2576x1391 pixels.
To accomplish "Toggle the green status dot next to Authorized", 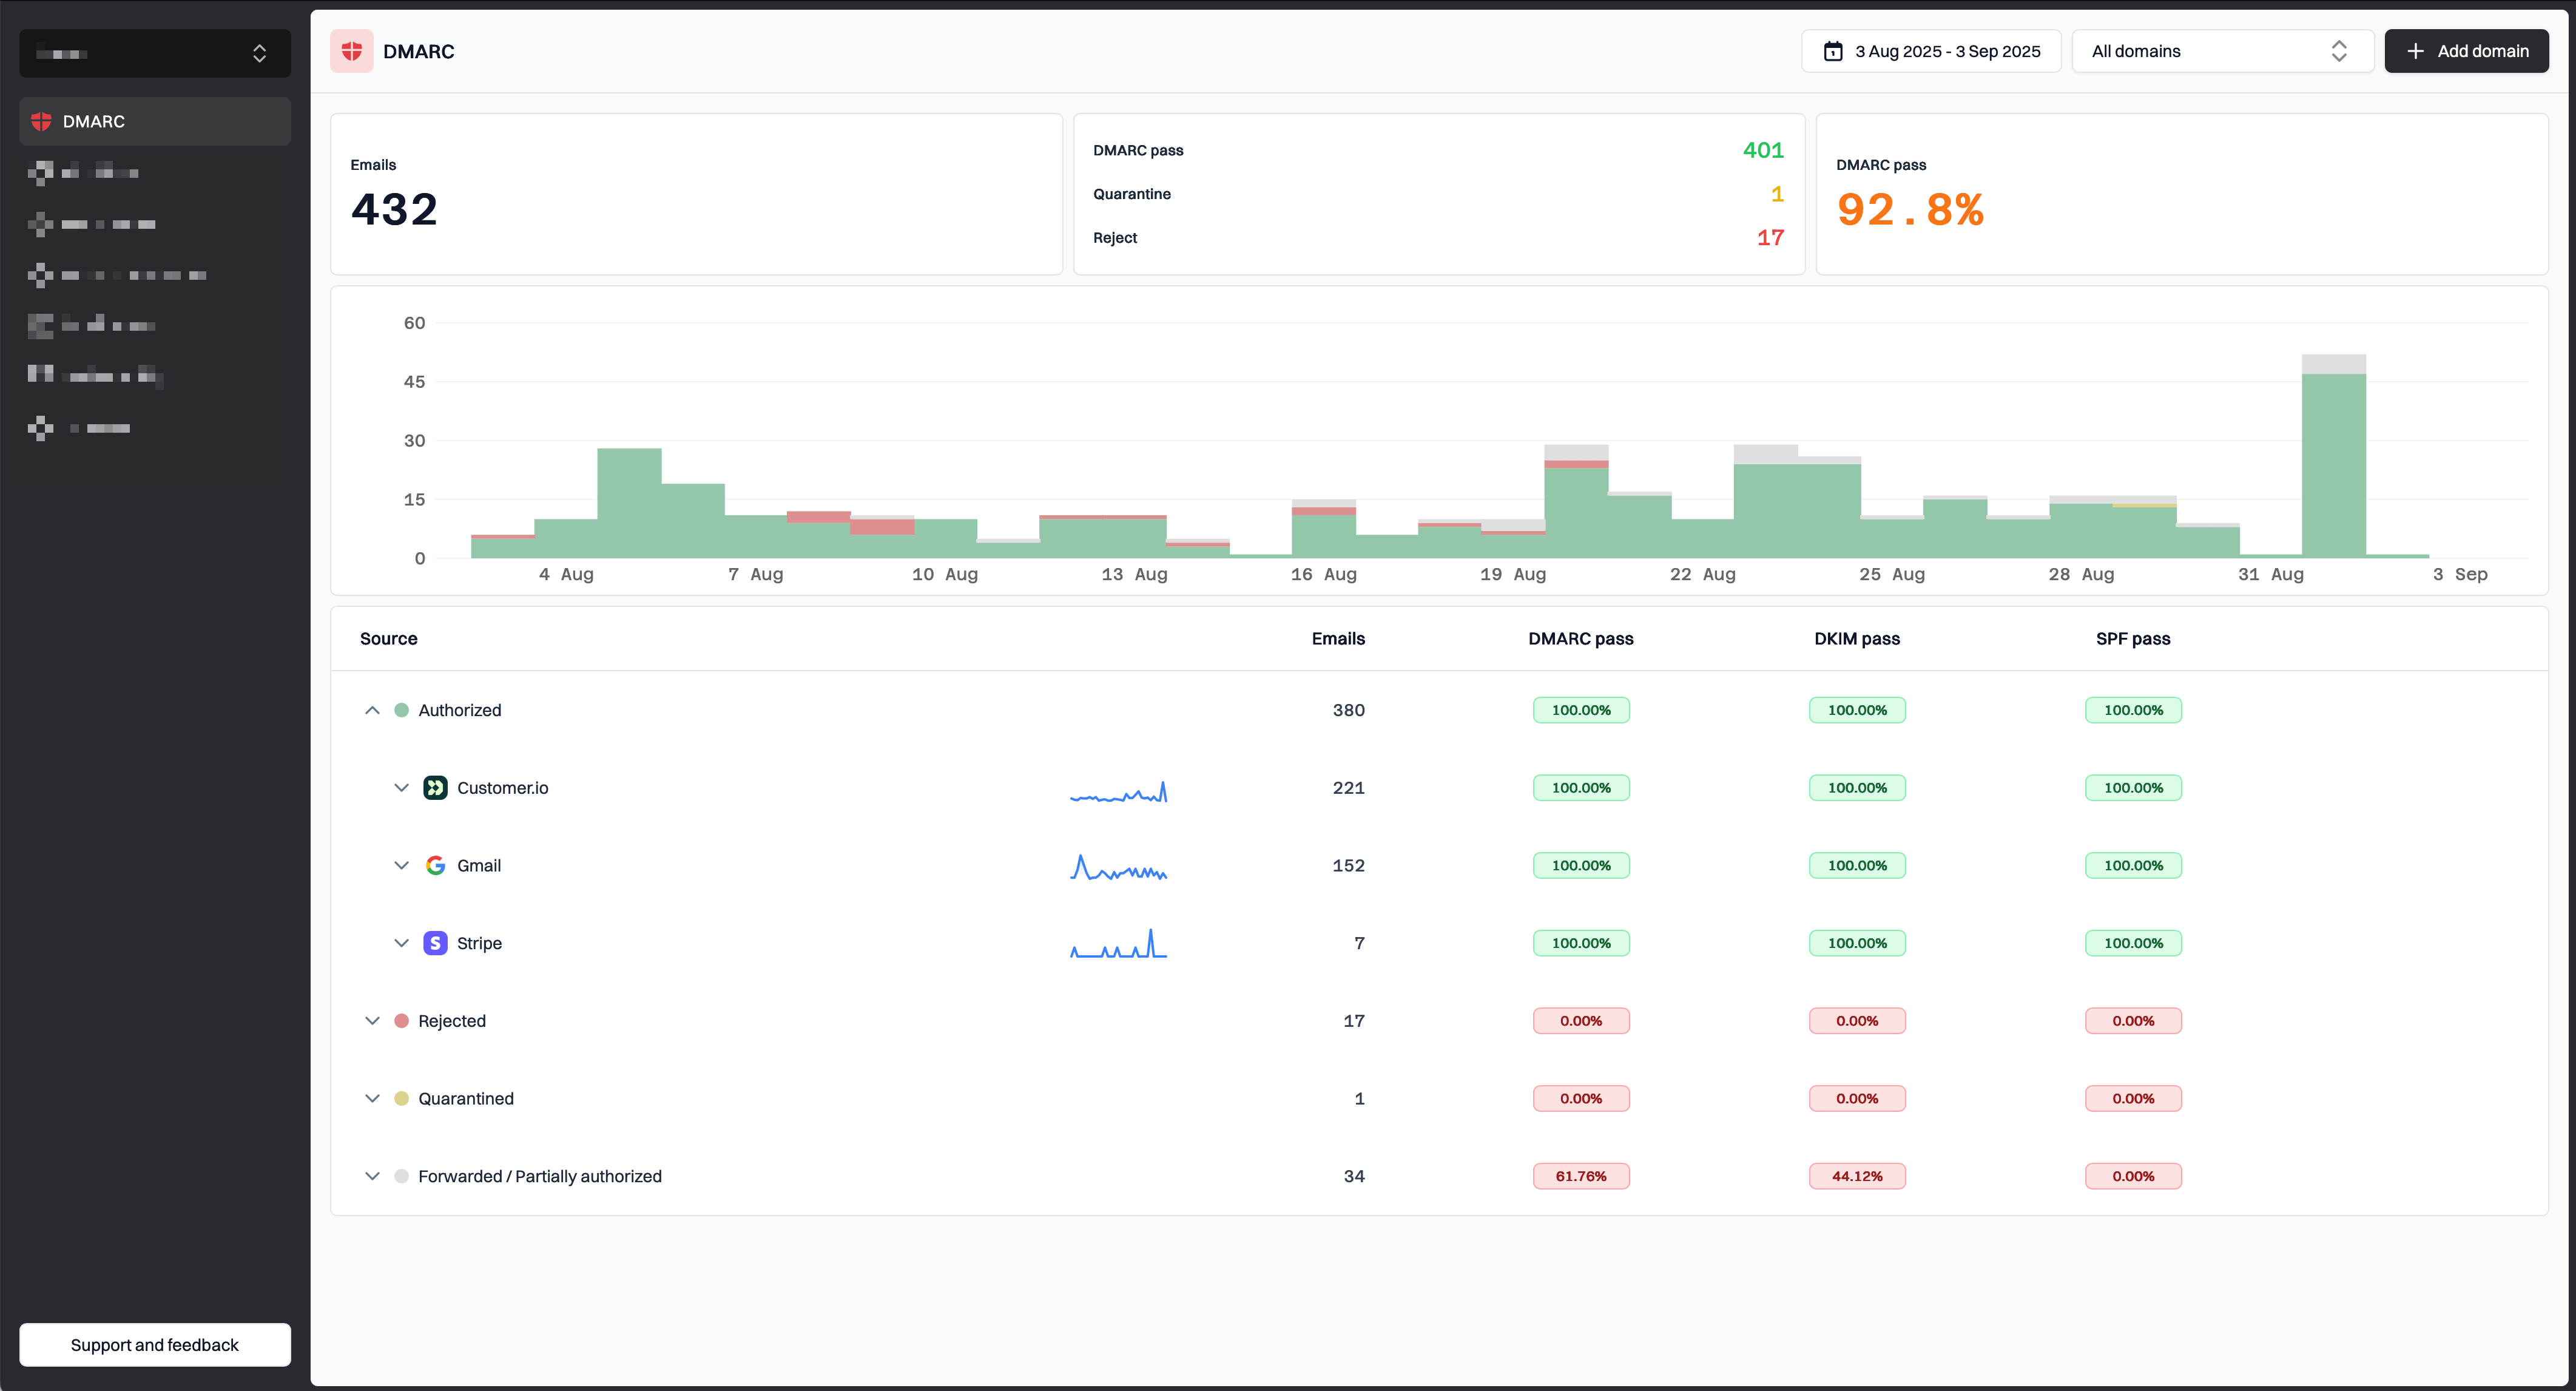I will pos(402,710).
